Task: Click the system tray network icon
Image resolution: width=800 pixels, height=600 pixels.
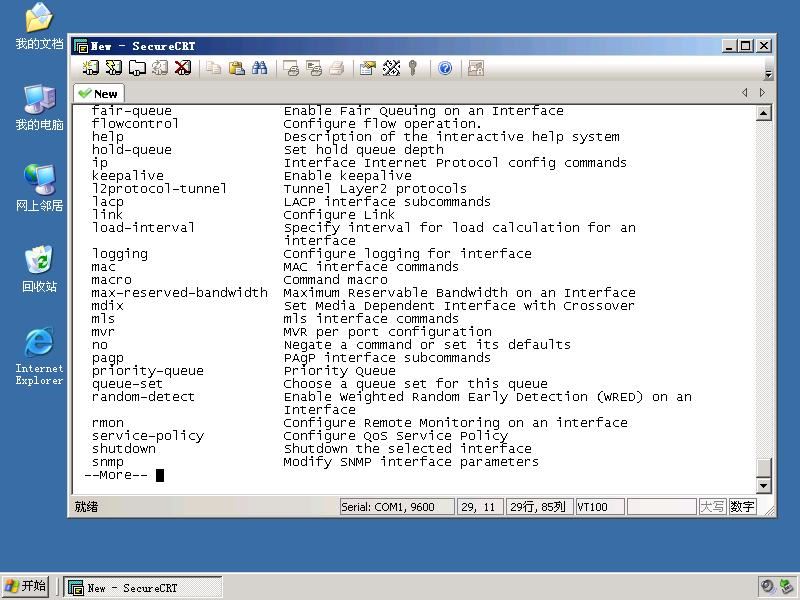Action: click(x=786, y=586)
